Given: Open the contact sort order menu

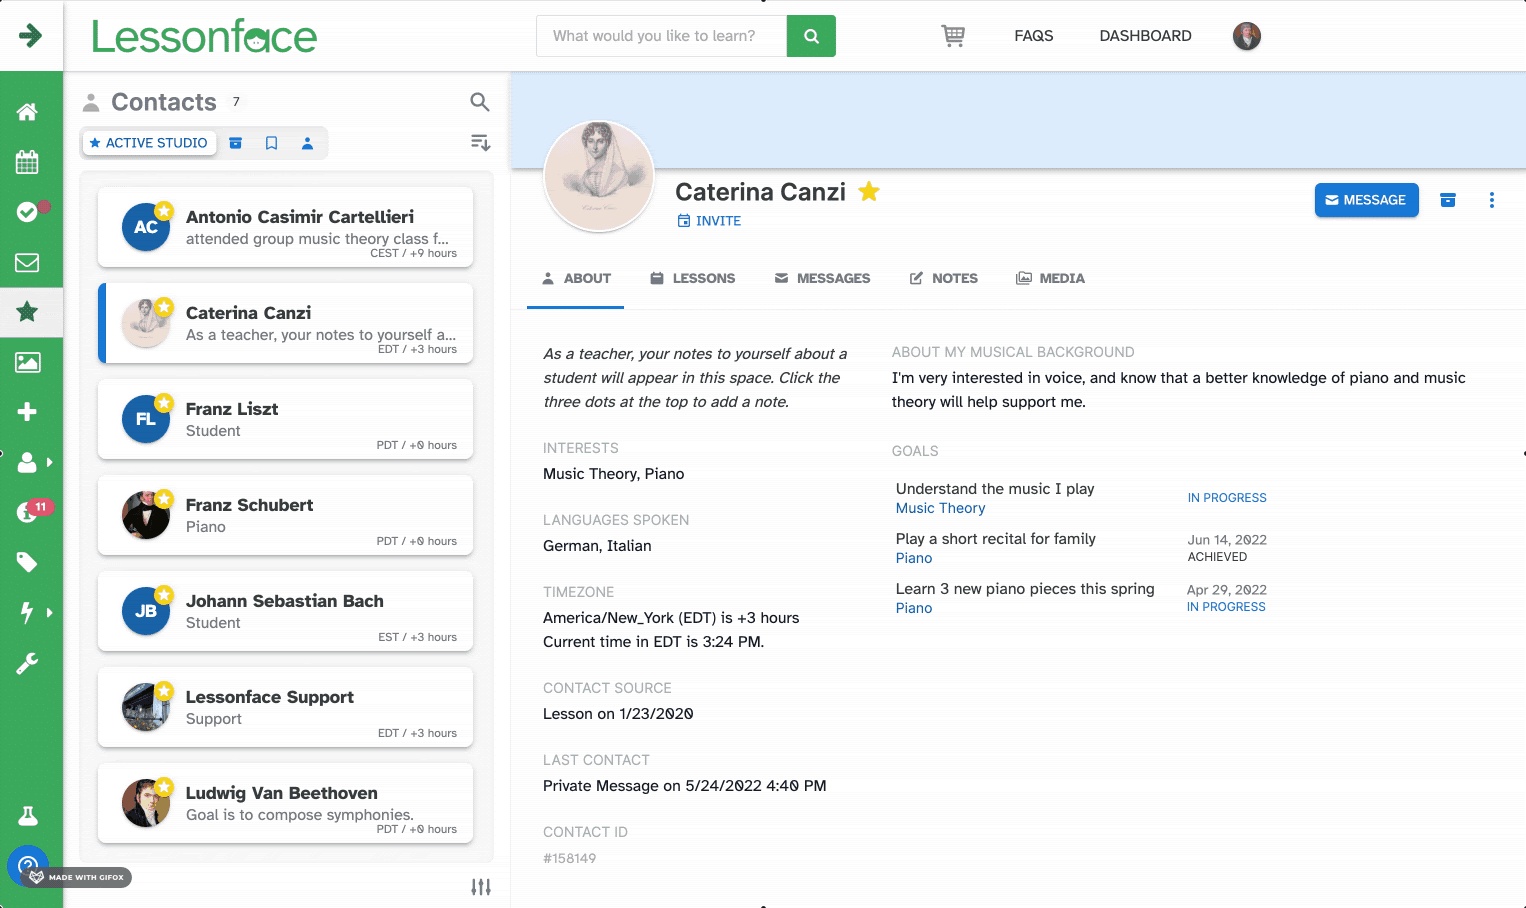Looking at the screenshot, I should (x=480, y=143).
